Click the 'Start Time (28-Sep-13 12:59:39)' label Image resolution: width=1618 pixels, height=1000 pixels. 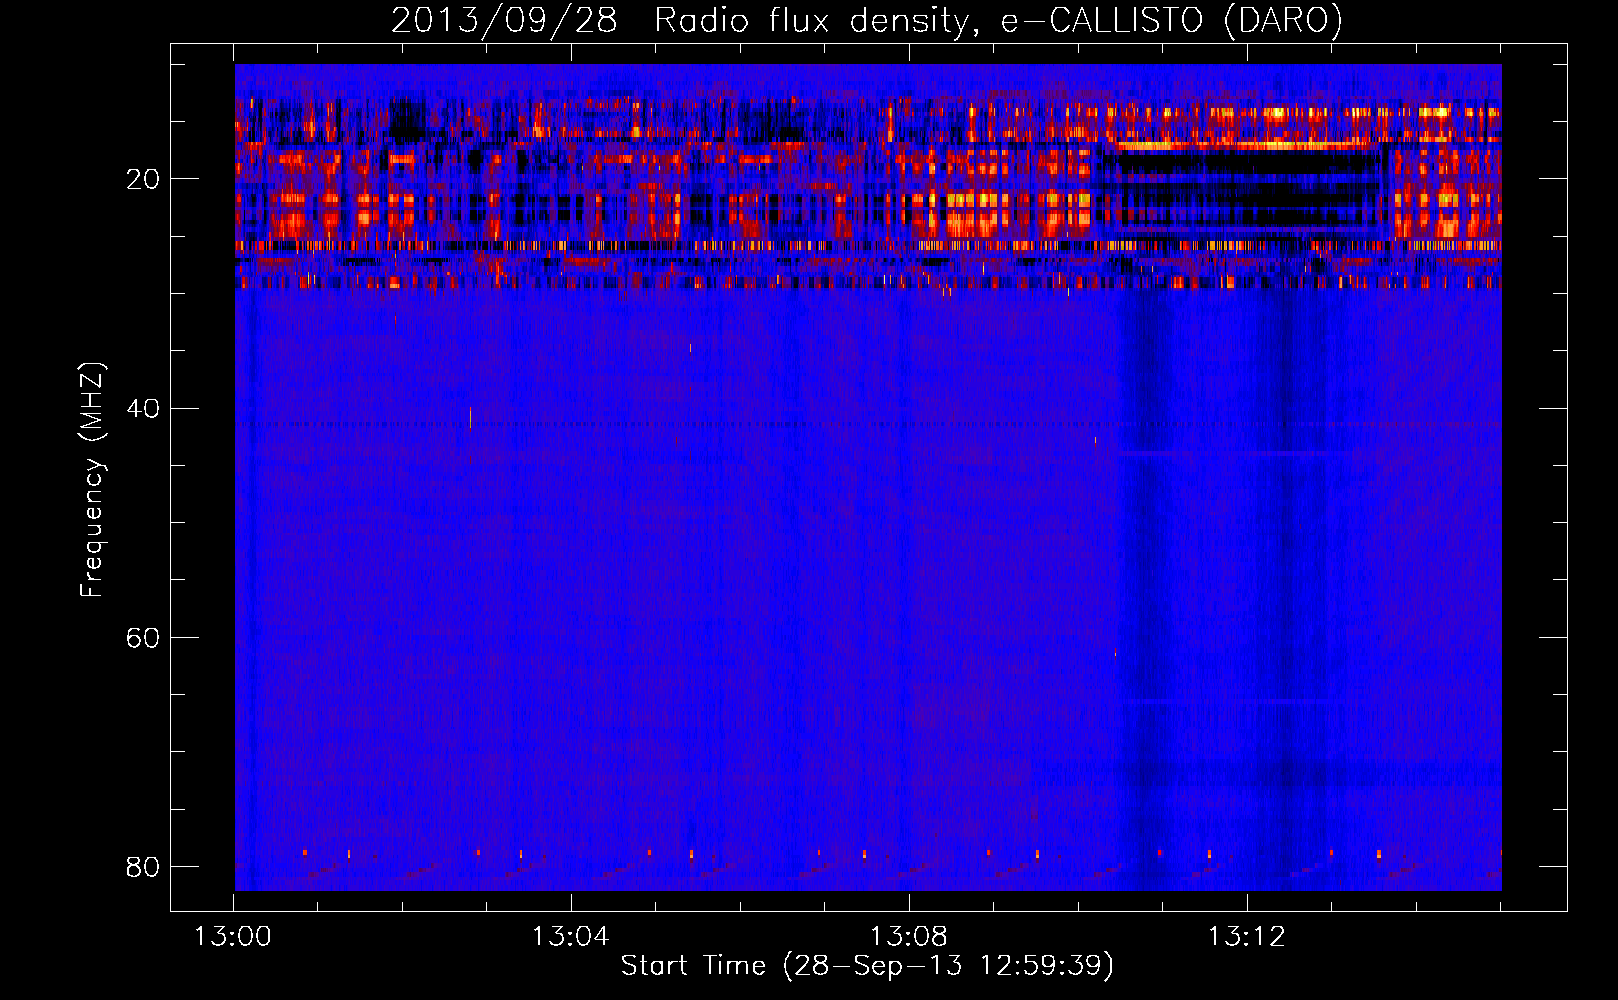tap(867, 966)
